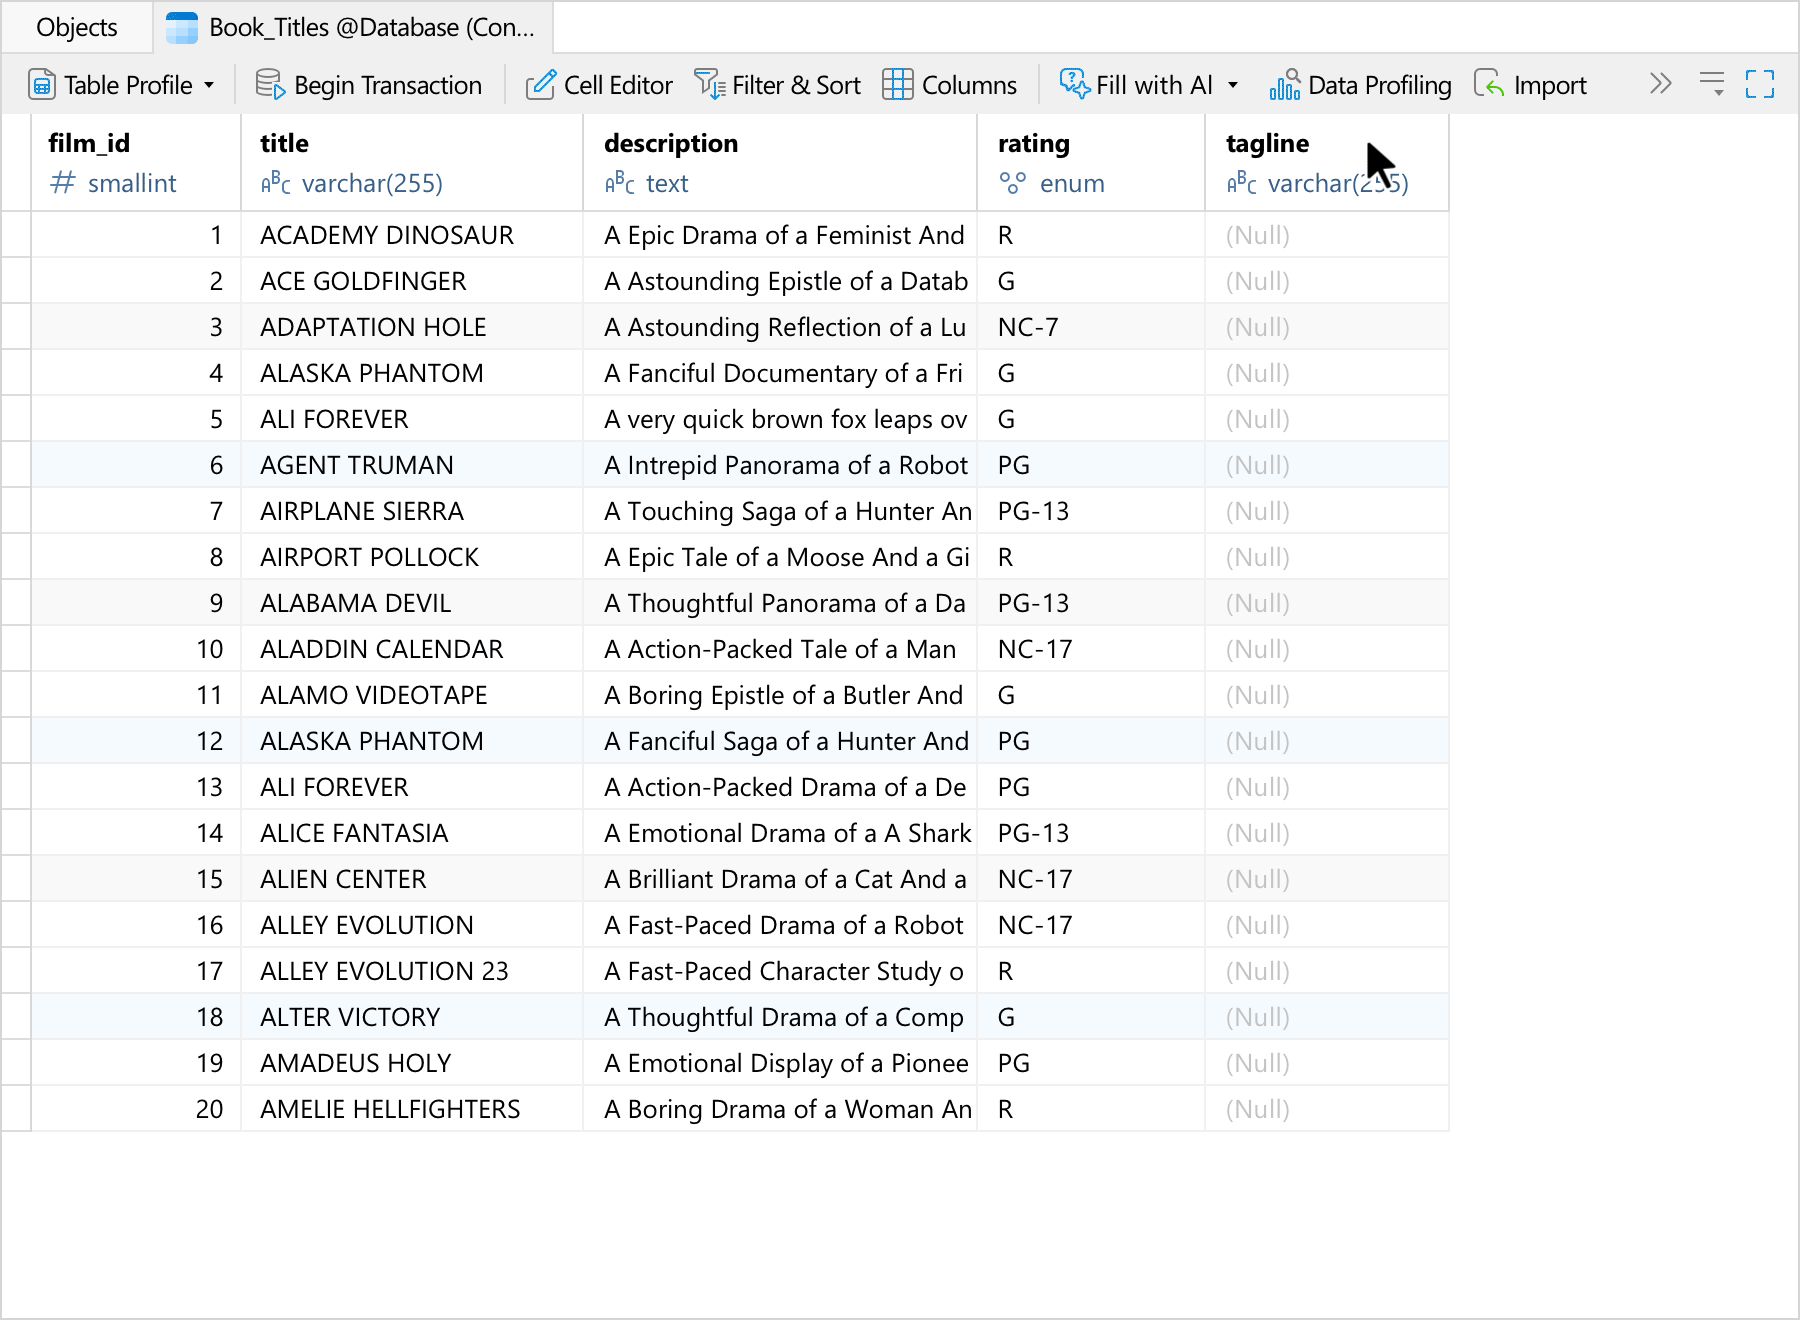Click the Begin Transaction icon
Screen dimensions: 1800x1320
(x=270, y=85)
